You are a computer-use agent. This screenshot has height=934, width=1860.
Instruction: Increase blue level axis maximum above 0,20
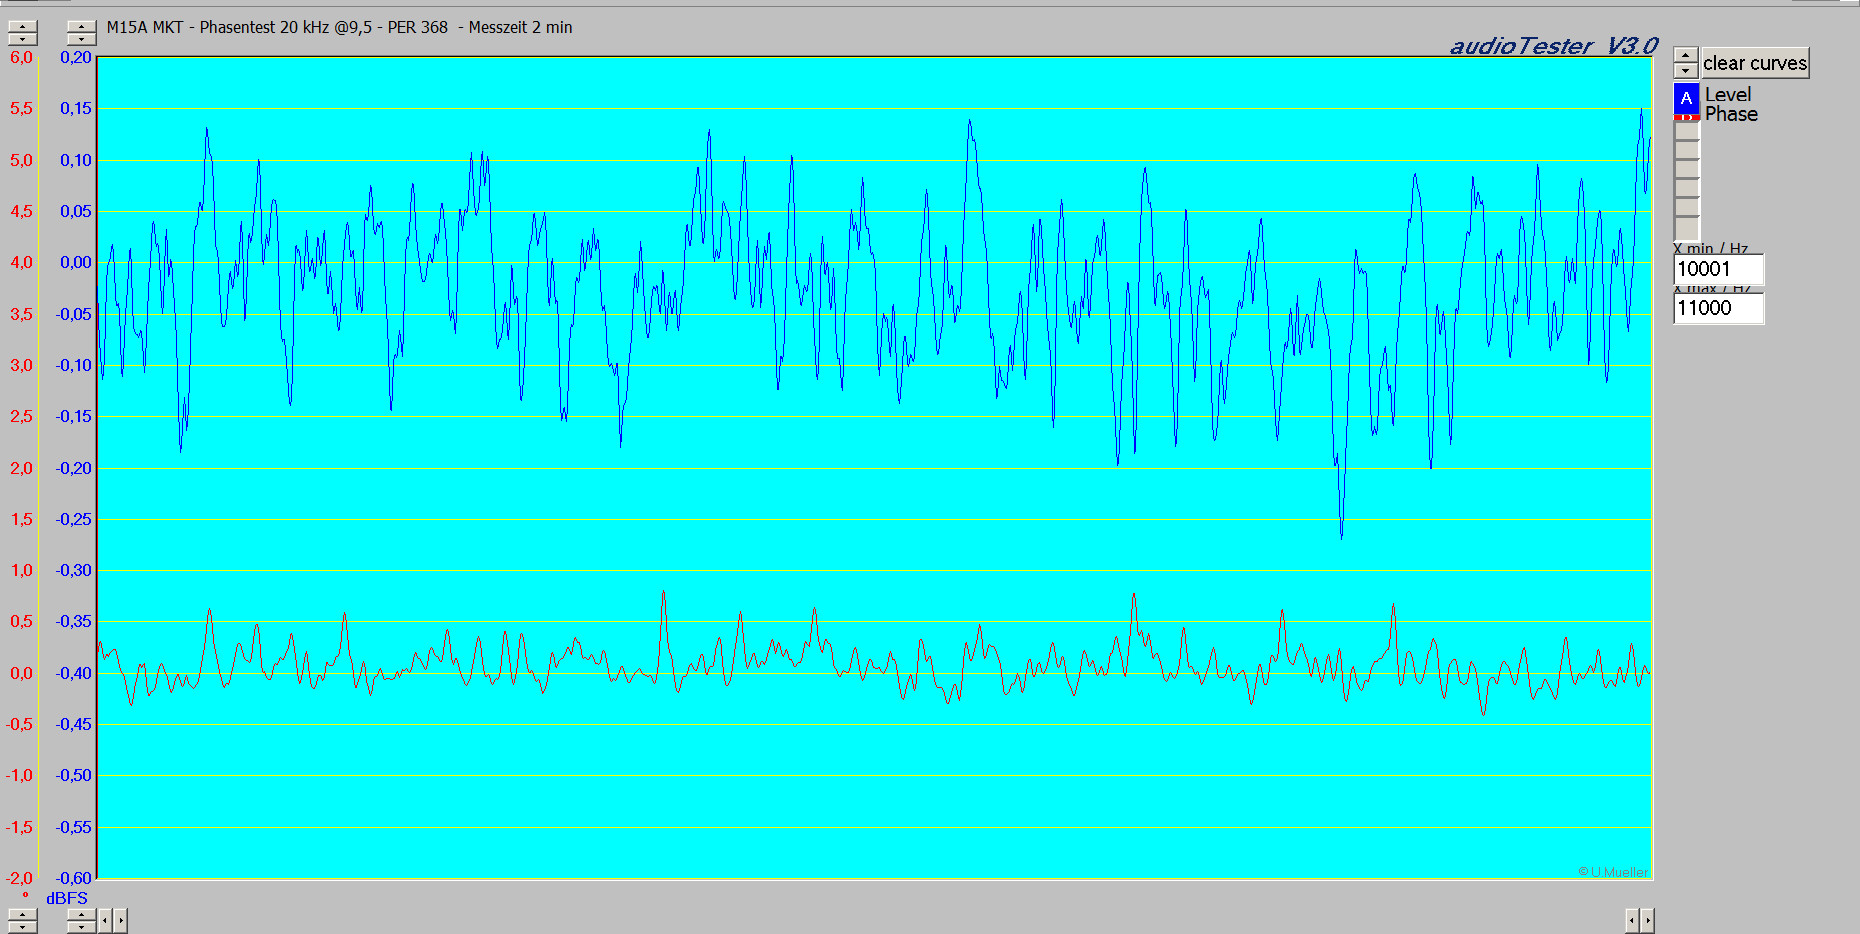point(81,26)
